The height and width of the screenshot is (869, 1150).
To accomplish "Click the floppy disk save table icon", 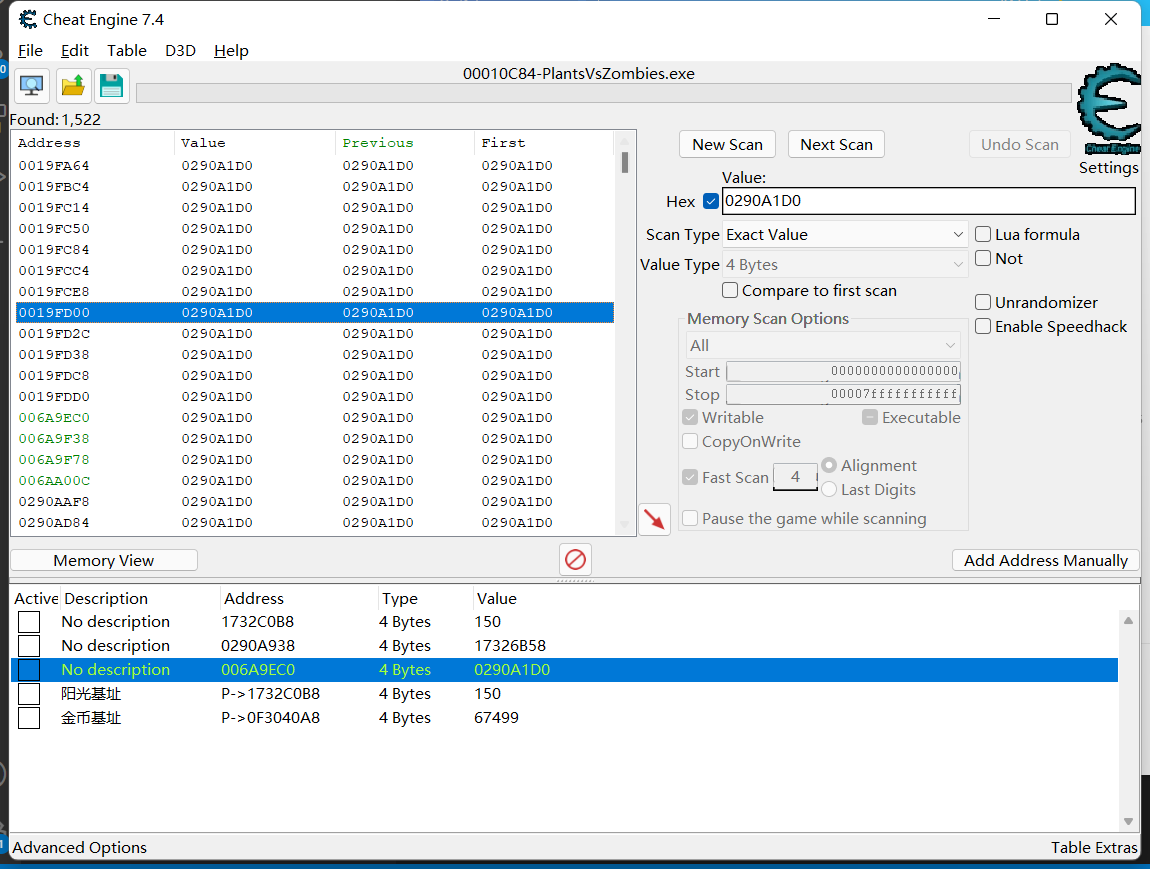I will point(111,86).
